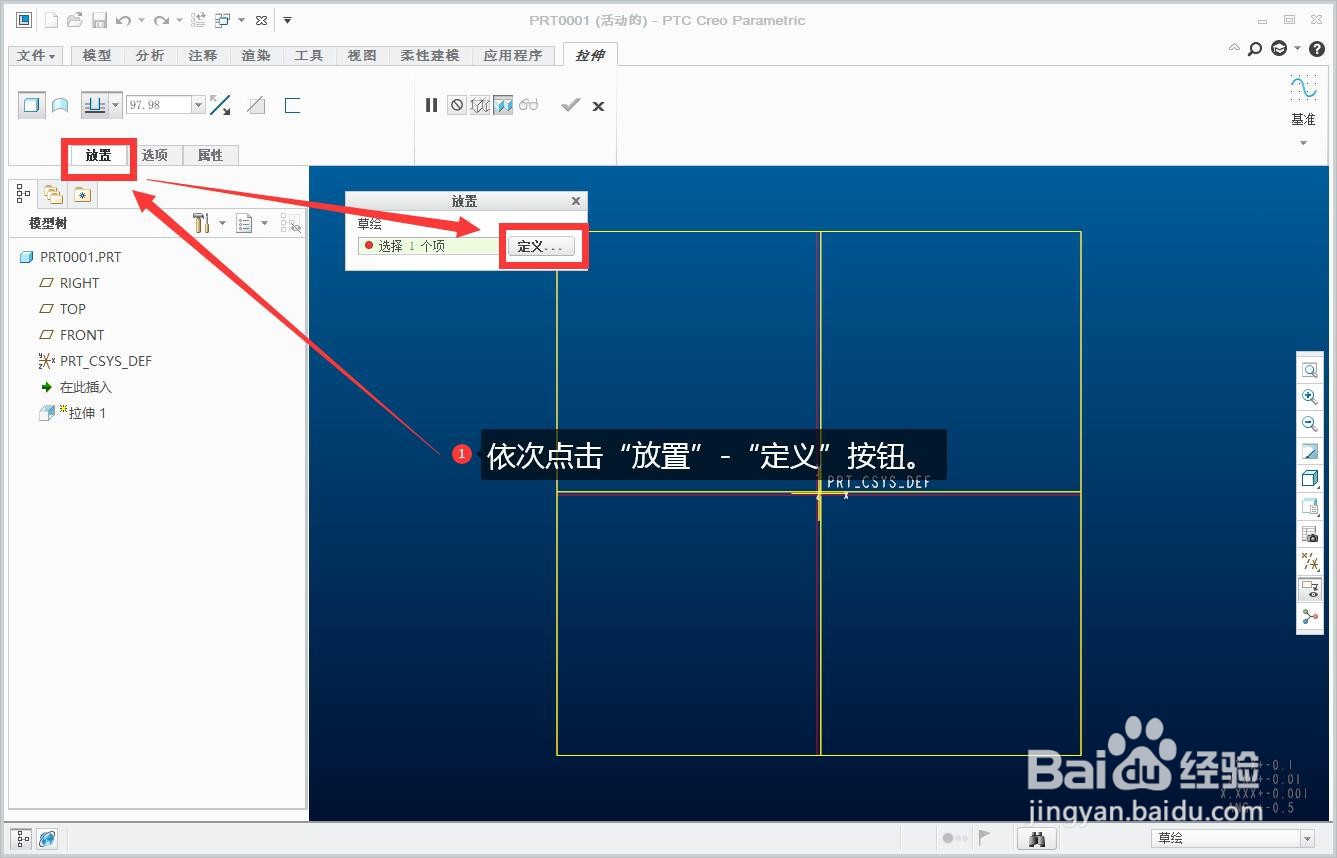Switch to the 分析 ribbon tab
This screenshot has width=1337, height=858.
point(150,55)
